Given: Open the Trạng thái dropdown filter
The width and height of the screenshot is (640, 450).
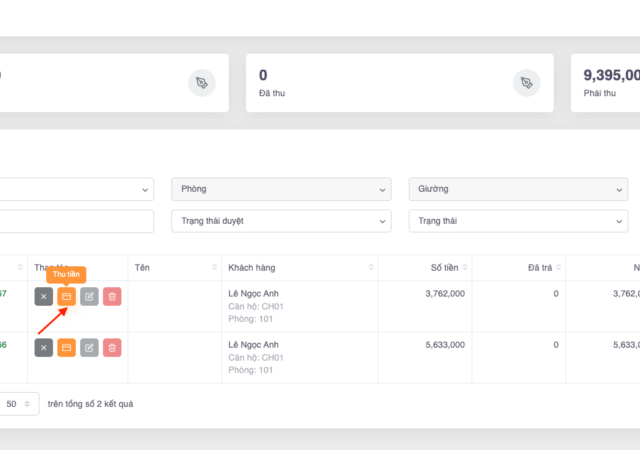Looking at the screenshot, I should [518, 221].
